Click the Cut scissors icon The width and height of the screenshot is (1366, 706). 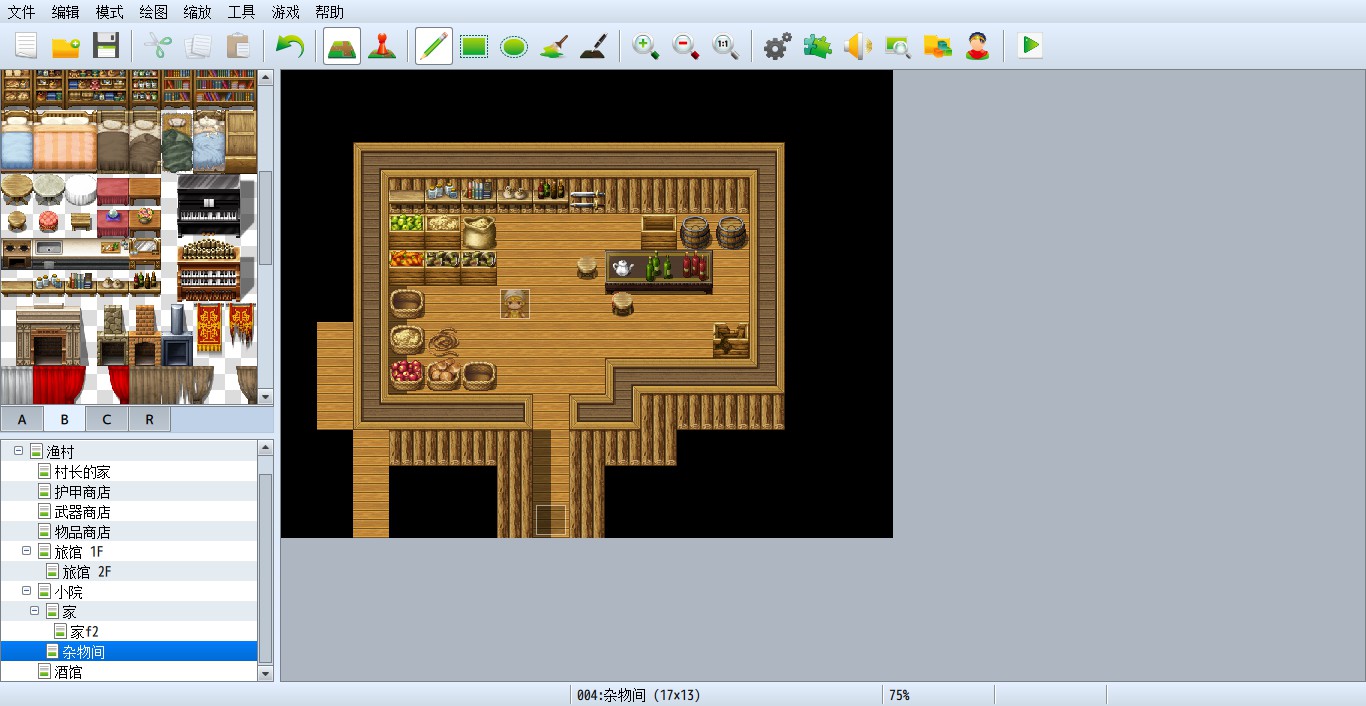(158, 46)
